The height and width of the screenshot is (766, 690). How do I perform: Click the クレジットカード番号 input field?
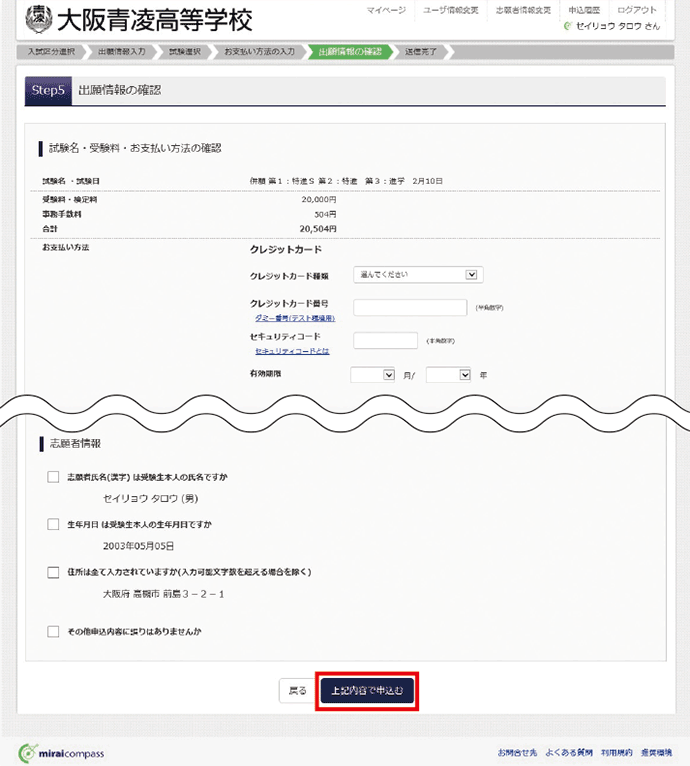pos(410,308)
